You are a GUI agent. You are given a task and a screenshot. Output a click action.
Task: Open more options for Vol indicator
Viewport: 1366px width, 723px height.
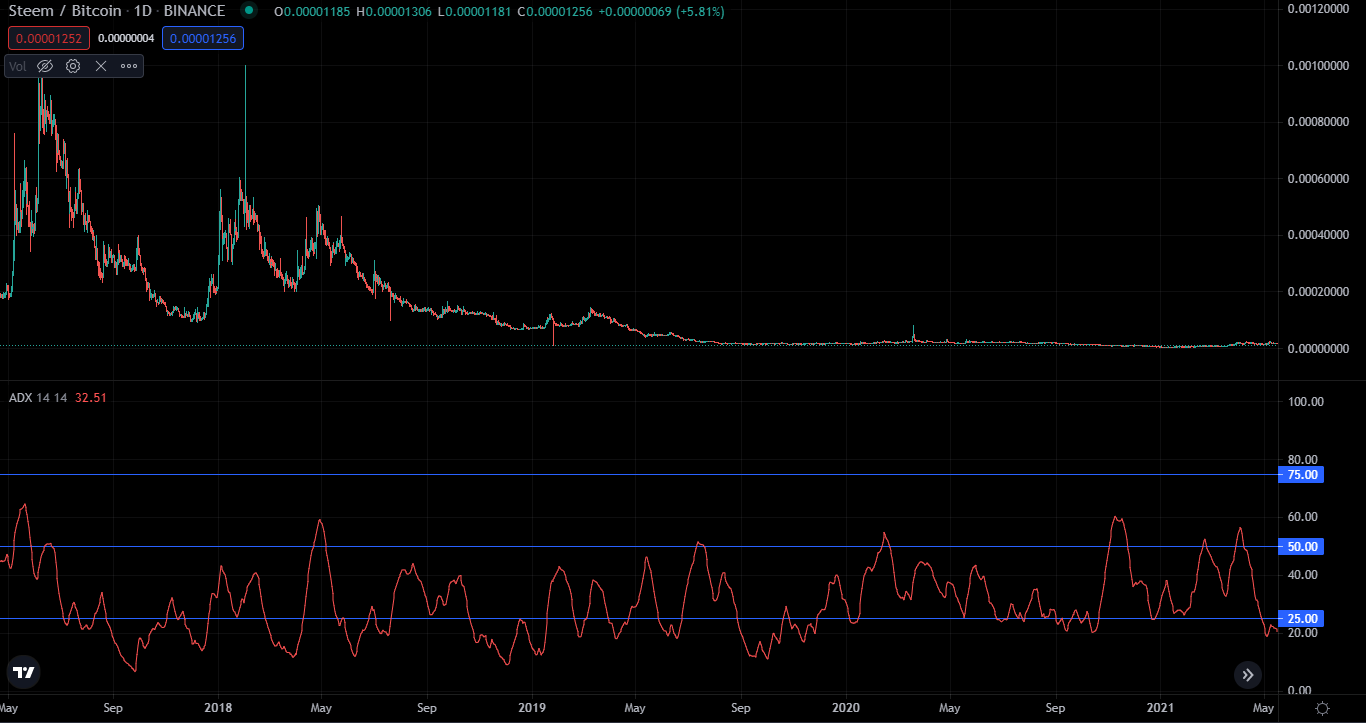129,66
